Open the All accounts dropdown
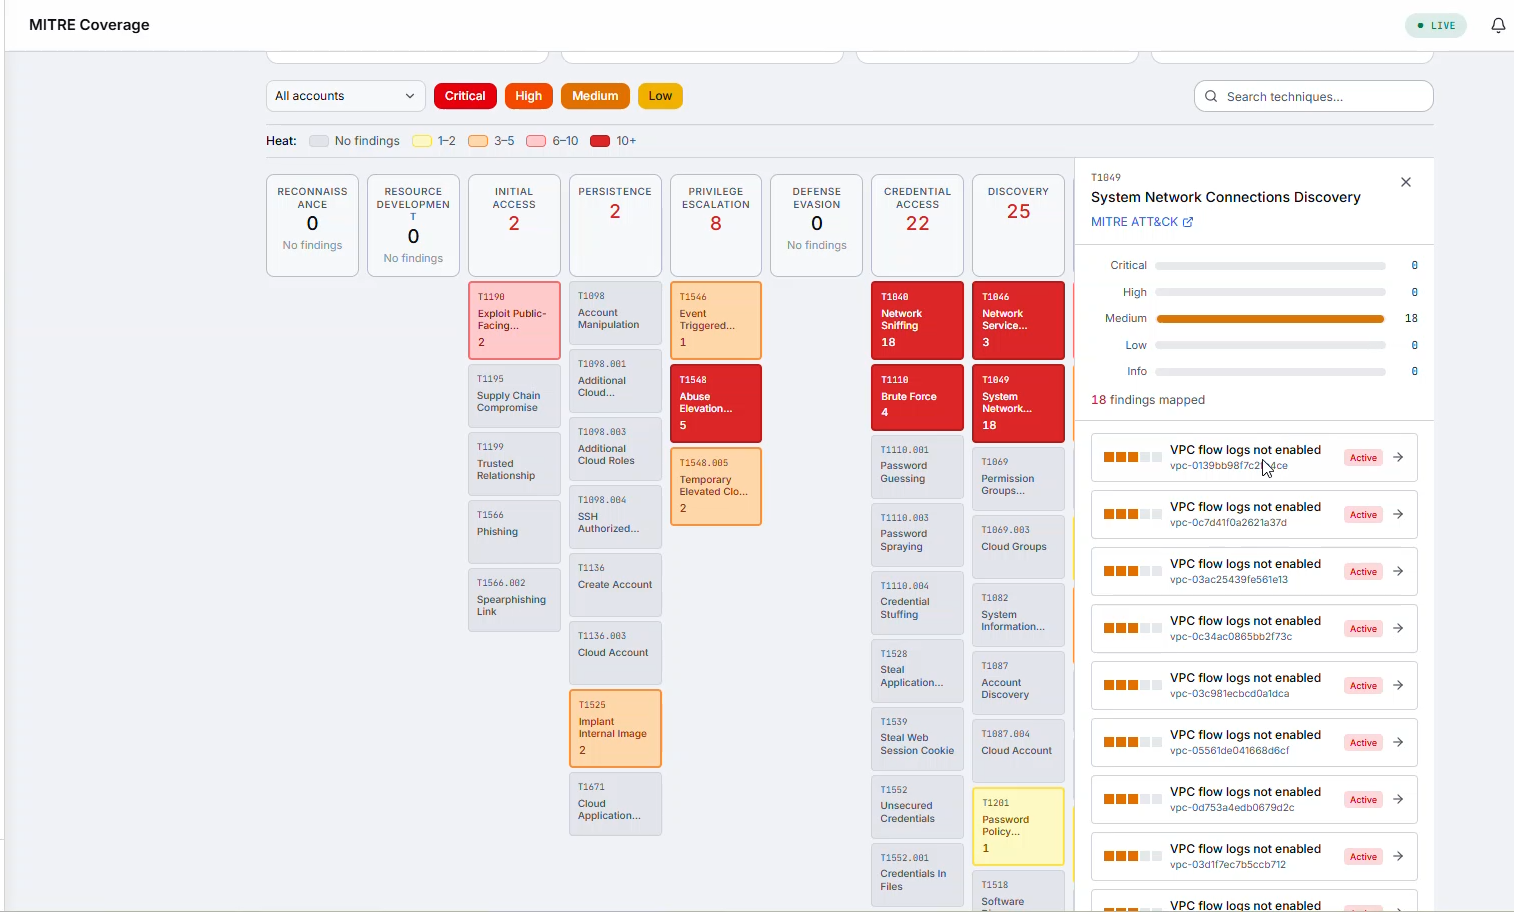Screen dimensions: 1514x912 tap(346, 96)
